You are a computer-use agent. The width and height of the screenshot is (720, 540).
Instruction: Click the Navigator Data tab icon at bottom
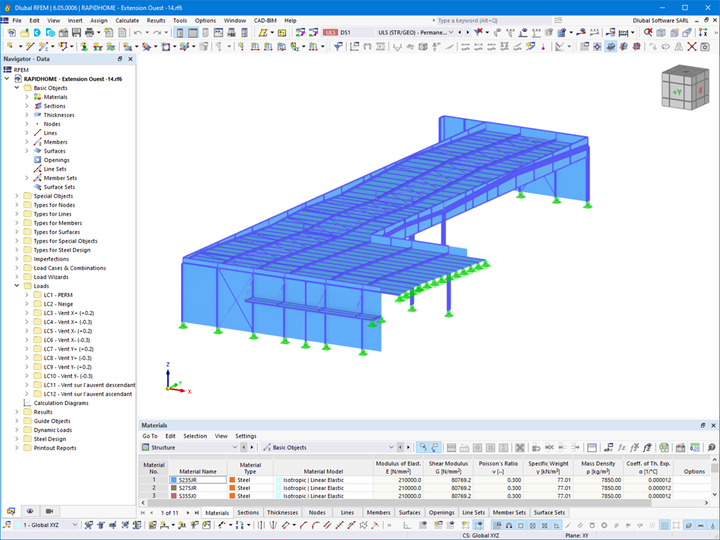click(11, 511)
